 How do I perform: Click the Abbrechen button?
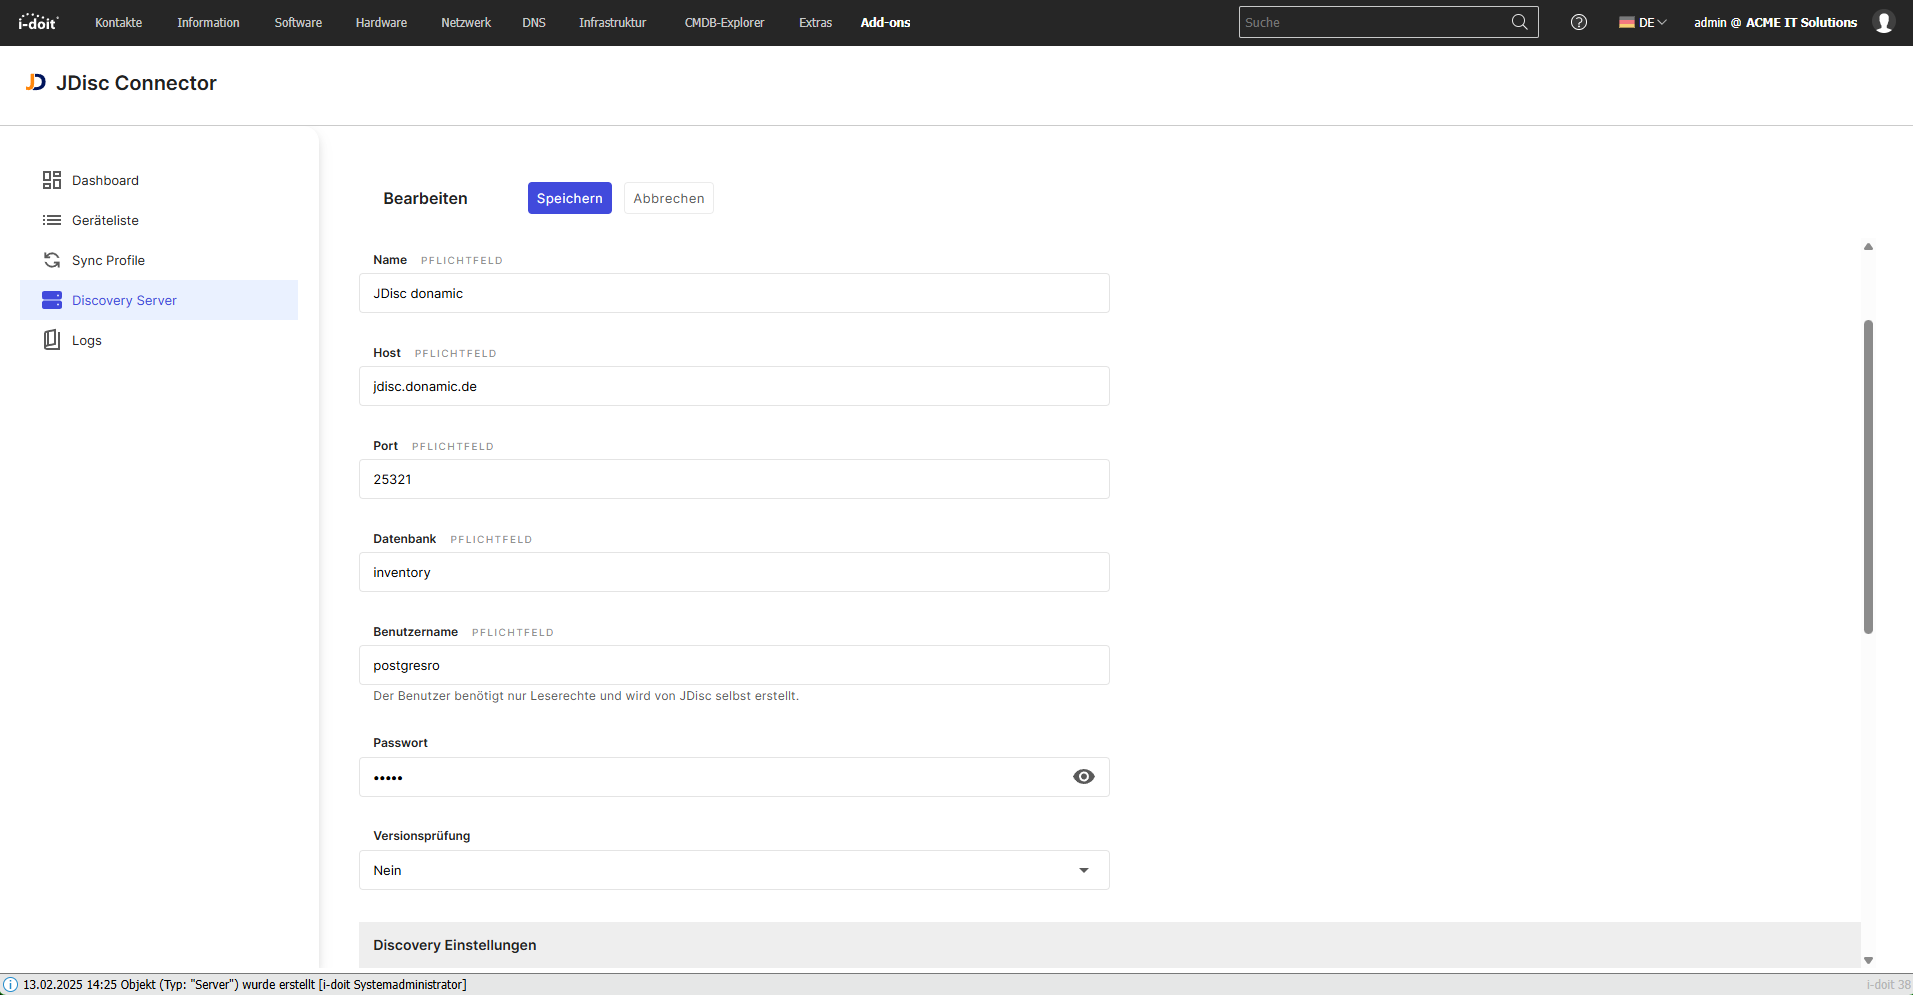pos(668,198)
